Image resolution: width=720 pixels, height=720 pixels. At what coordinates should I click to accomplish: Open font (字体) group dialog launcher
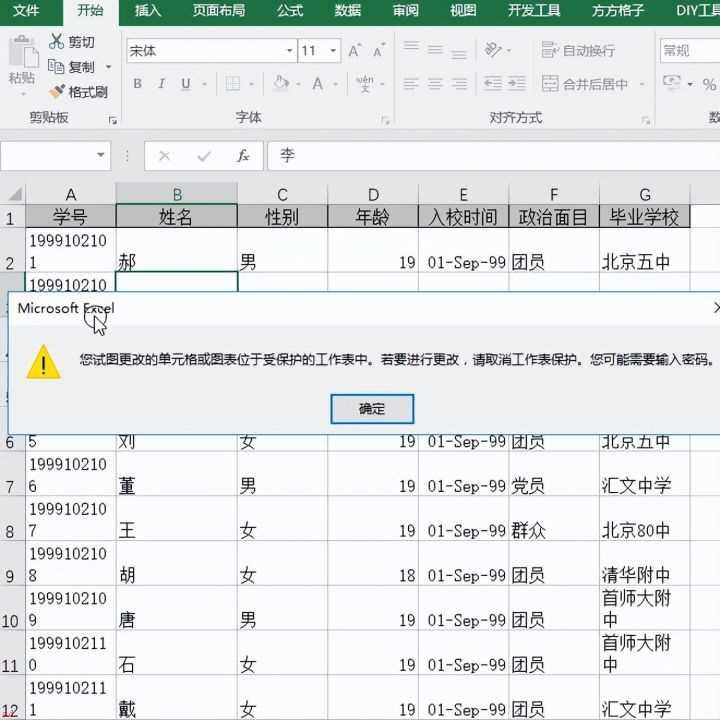pos(385,121)
